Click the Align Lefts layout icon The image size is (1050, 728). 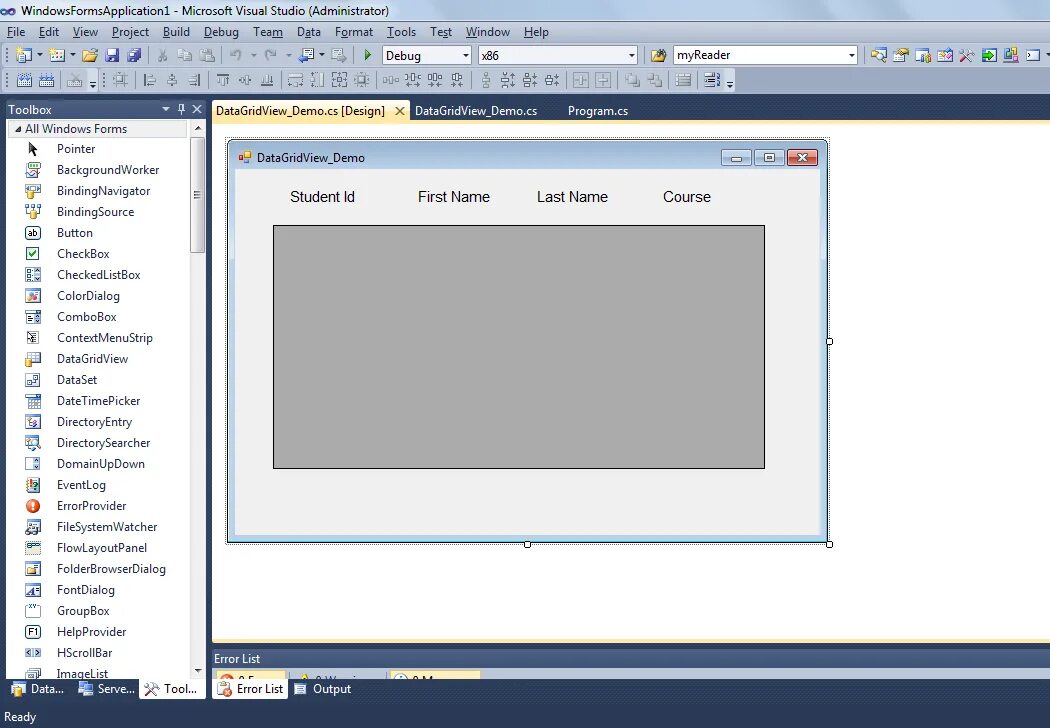150,80
